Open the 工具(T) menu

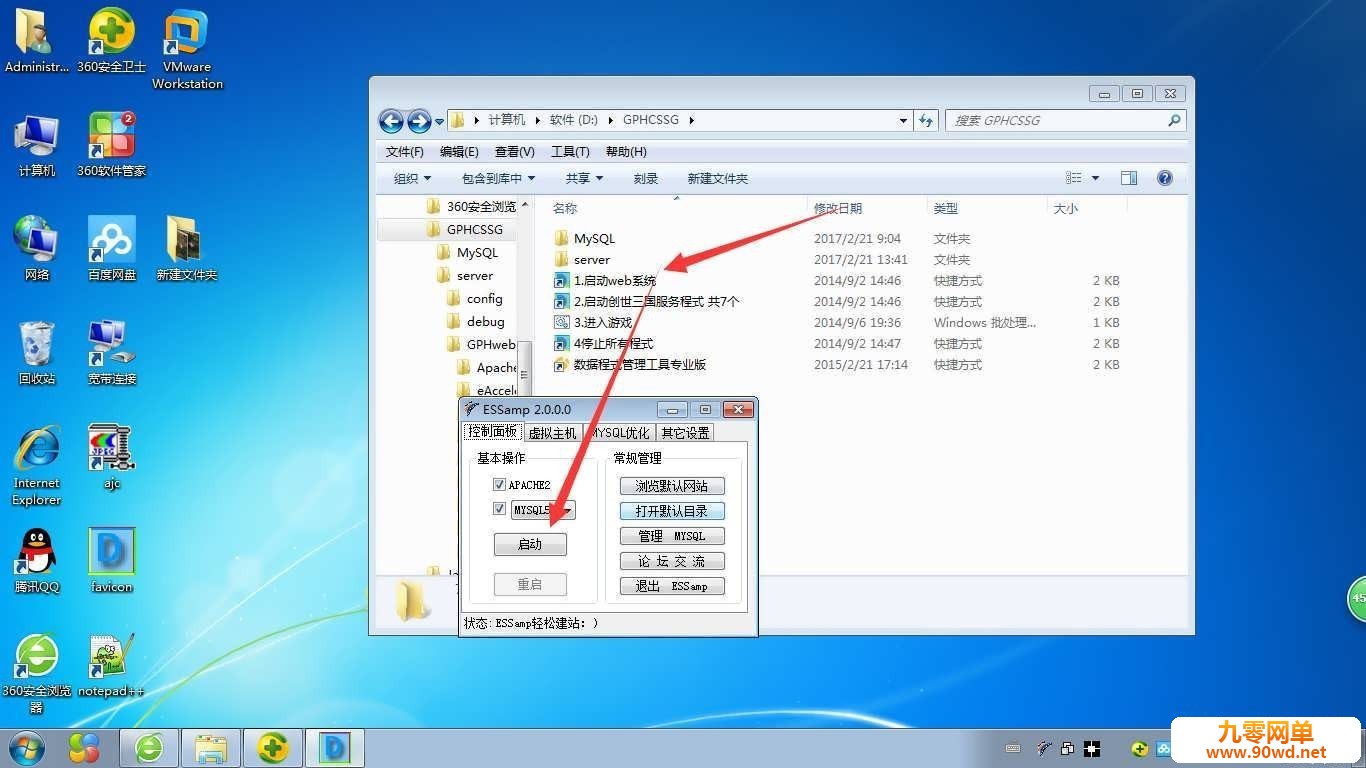click(x=570, y=151)
